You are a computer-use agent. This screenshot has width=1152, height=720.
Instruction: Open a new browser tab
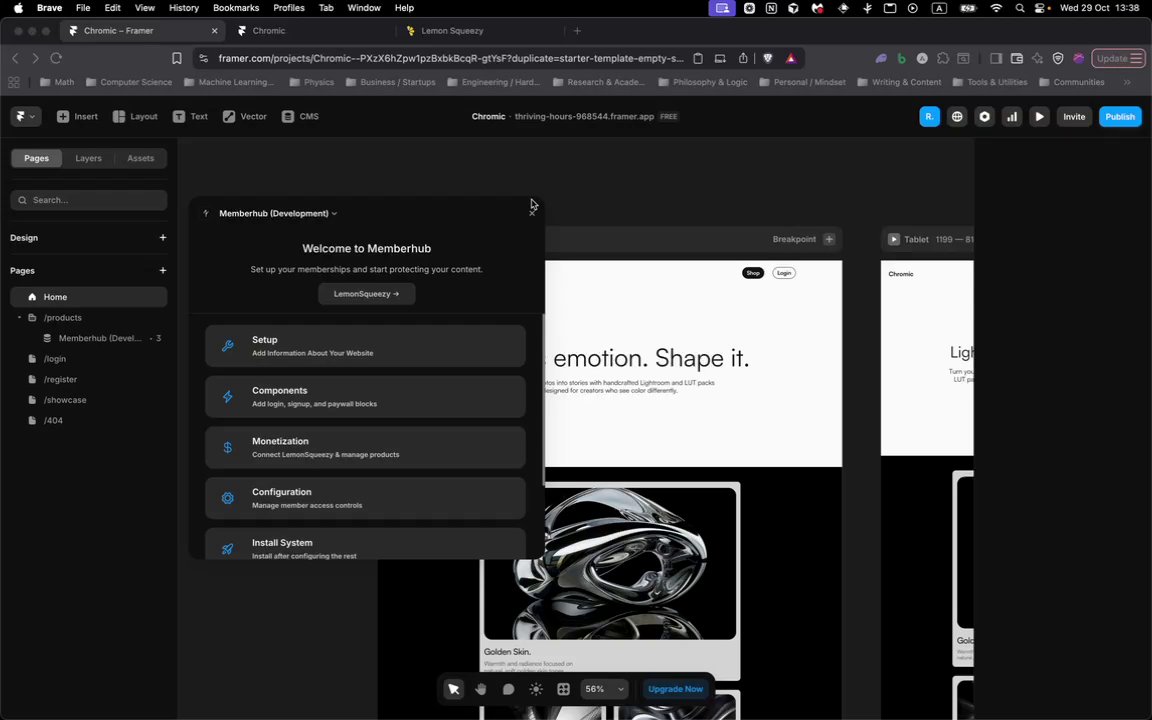[577, 31]
